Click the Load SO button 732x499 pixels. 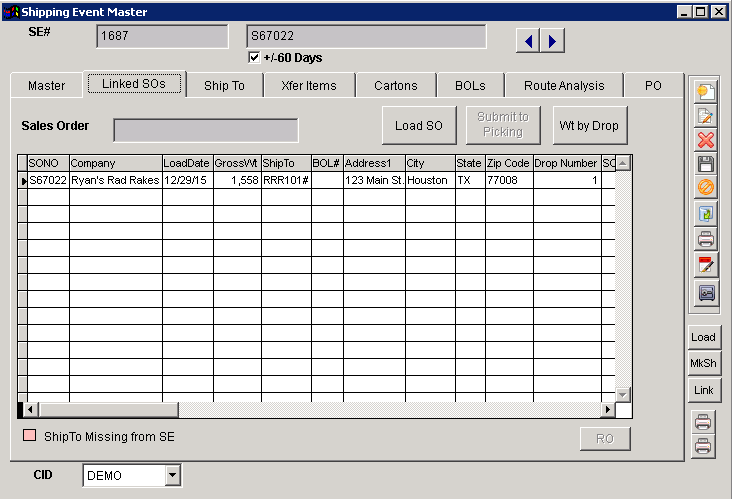point(418,126)
